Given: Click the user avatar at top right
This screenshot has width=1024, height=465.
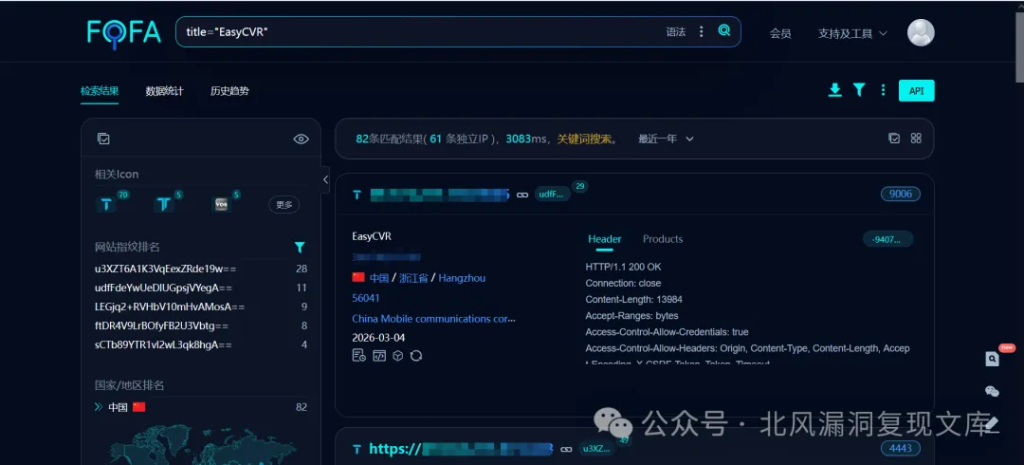Looking at the screenshot, I should point(920,33).
